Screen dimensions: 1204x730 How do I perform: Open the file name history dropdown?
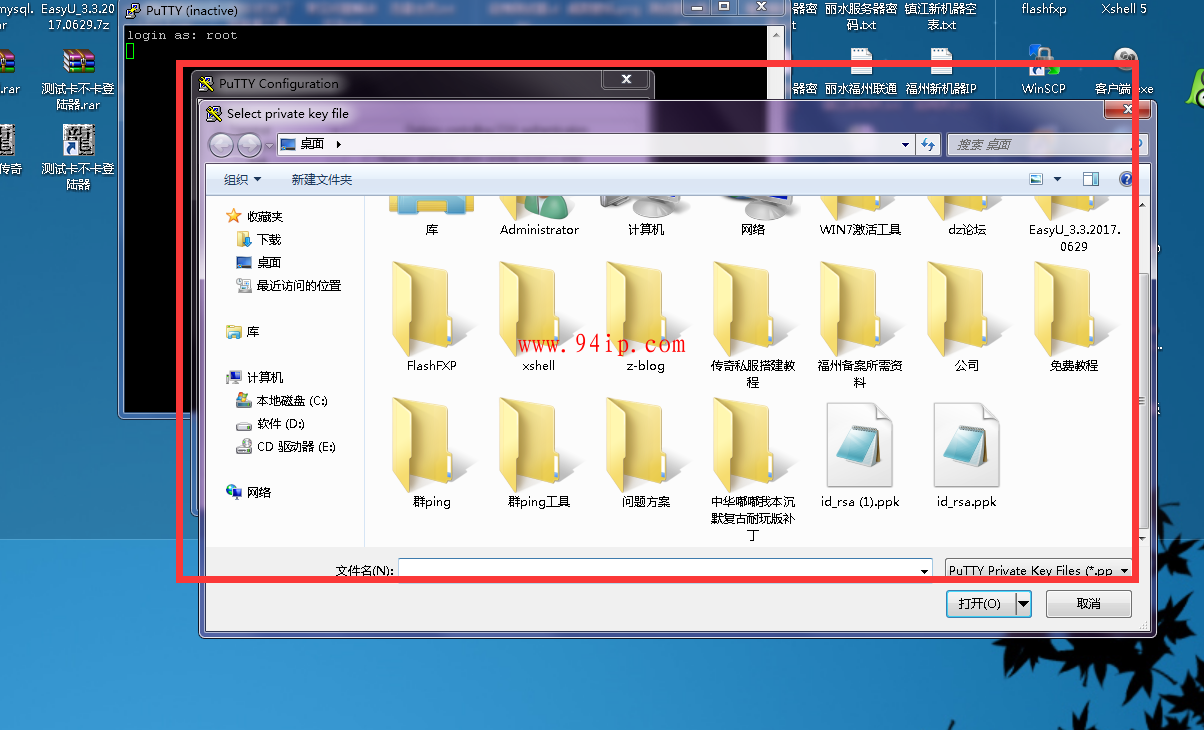pos(924,570)
